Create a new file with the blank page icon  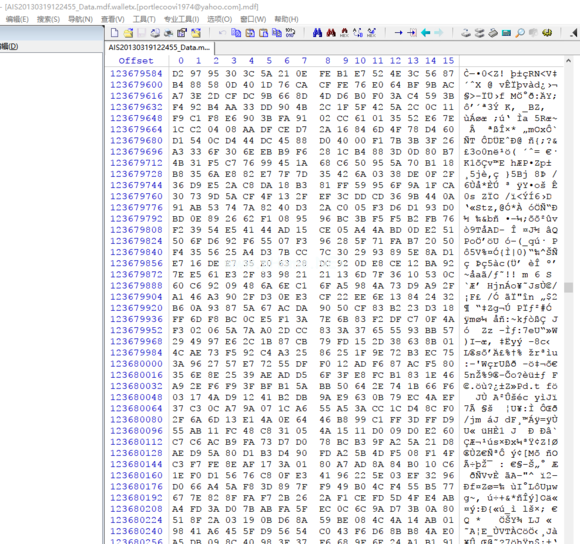115,33
